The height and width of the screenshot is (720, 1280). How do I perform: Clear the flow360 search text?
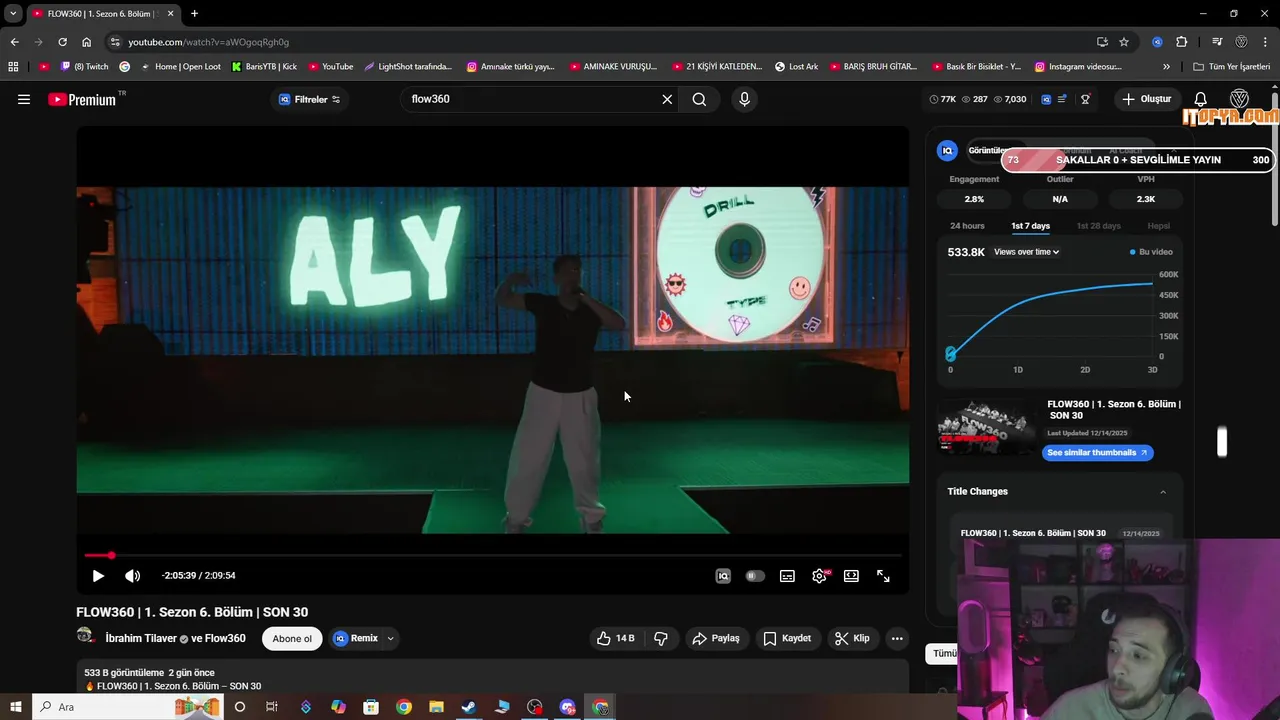[667, 99]
